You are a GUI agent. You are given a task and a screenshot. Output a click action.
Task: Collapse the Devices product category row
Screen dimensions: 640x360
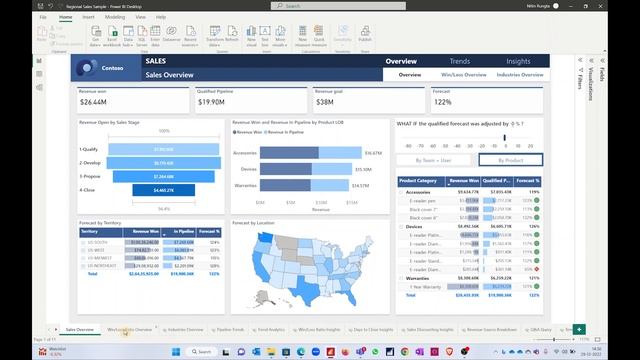(x=401, y=227)
